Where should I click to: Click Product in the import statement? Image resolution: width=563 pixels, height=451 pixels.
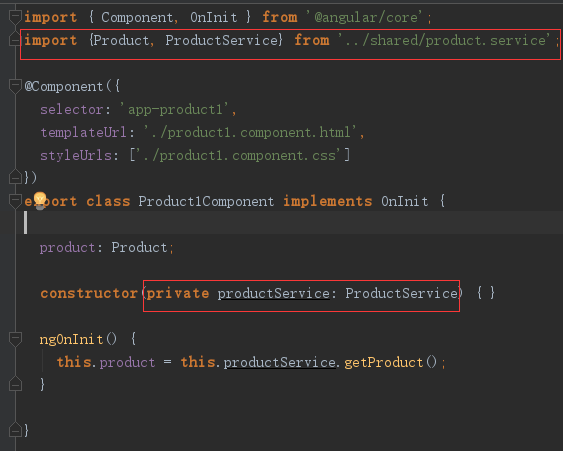tap(121, 40)
